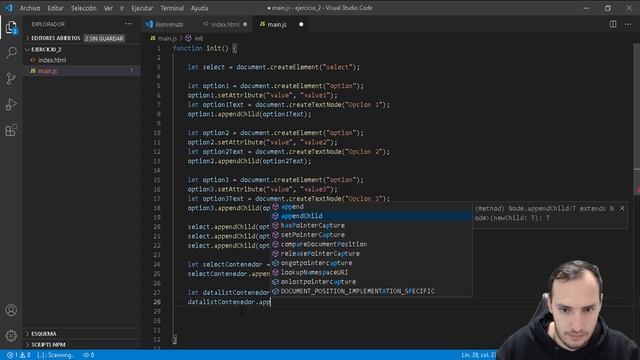640x360 pixels.
Task: Choose the append suggestion
Action: 371,207
